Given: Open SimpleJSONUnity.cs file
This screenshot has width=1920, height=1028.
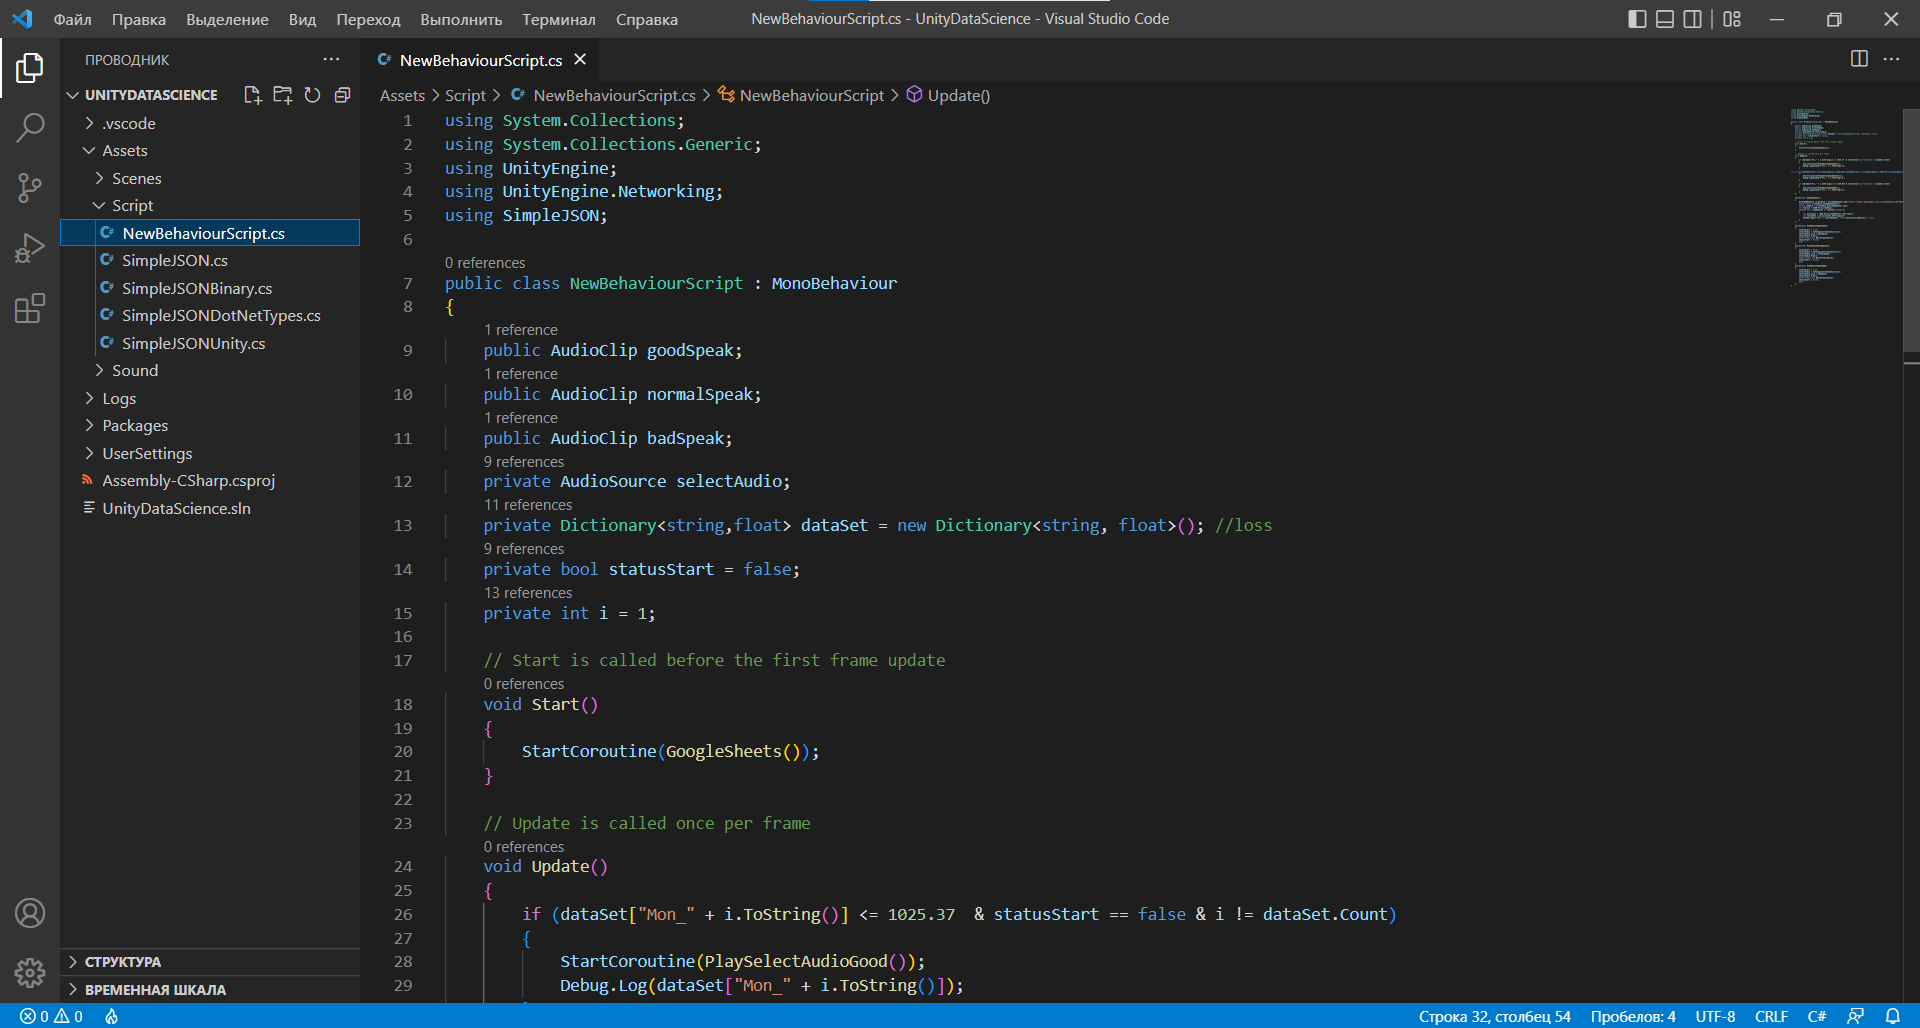Looking at the screenshot, I should [x=210, y=343].
